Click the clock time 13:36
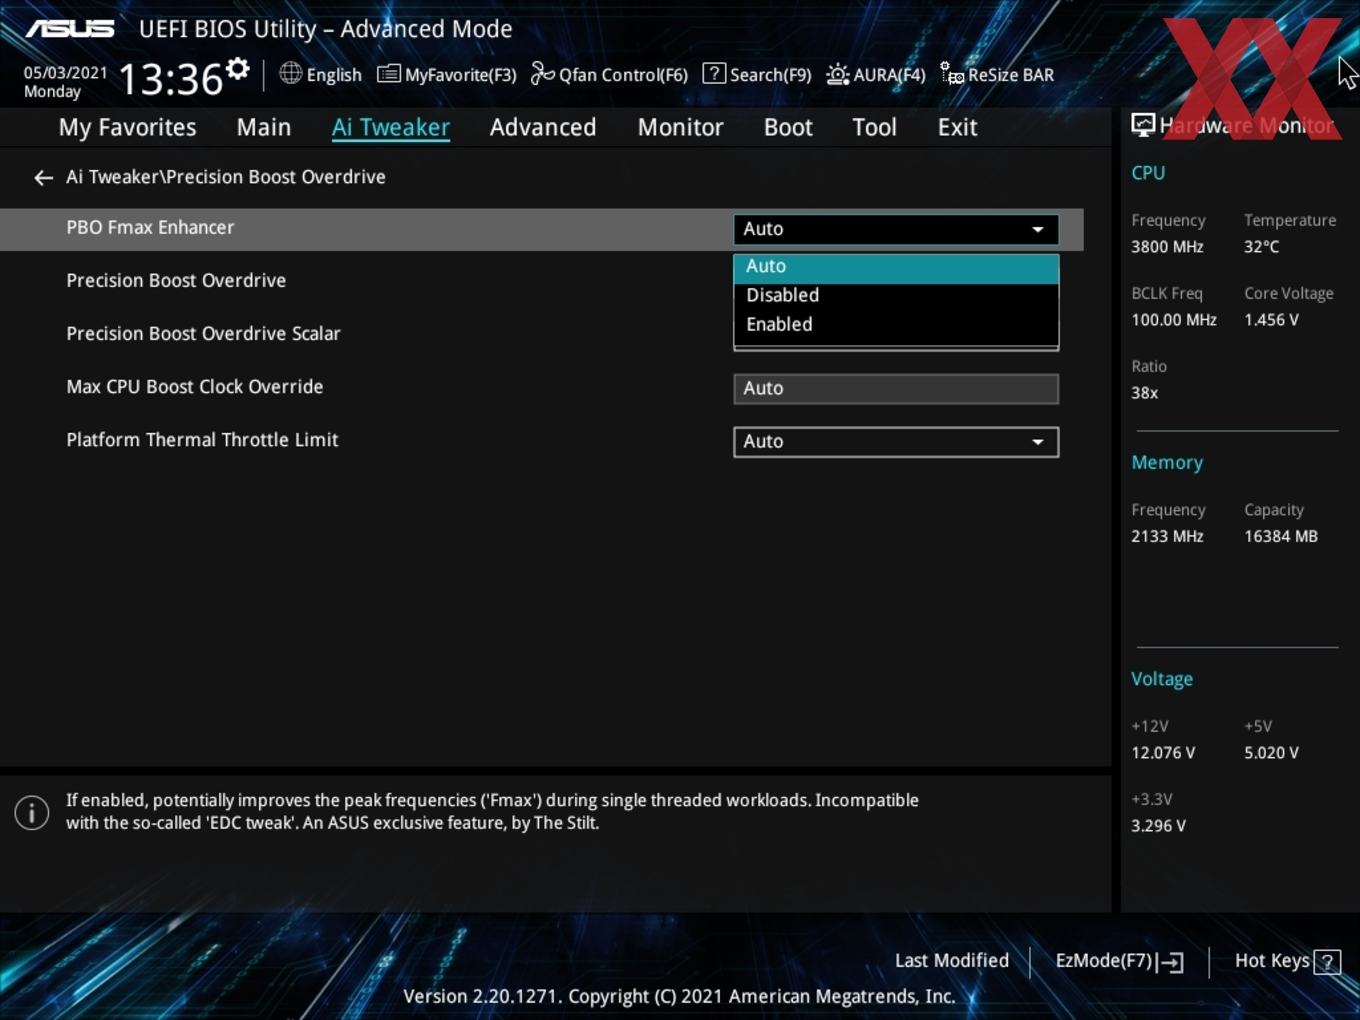 (x=170, y=79)
